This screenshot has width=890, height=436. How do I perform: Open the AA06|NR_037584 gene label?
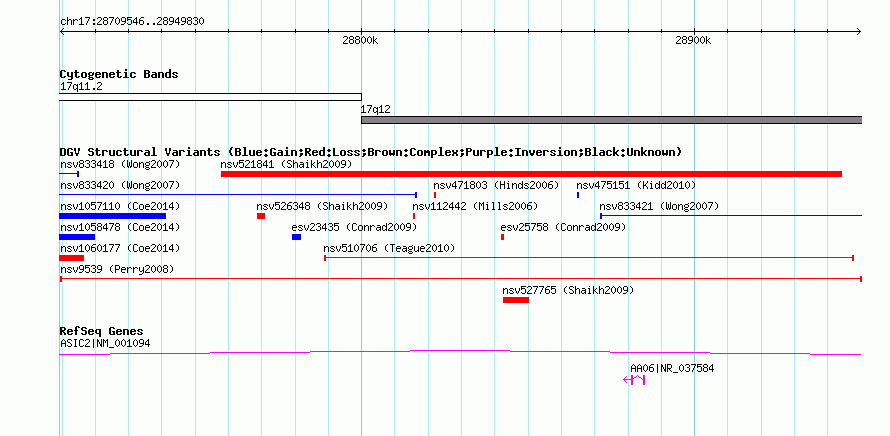point(672,368)
